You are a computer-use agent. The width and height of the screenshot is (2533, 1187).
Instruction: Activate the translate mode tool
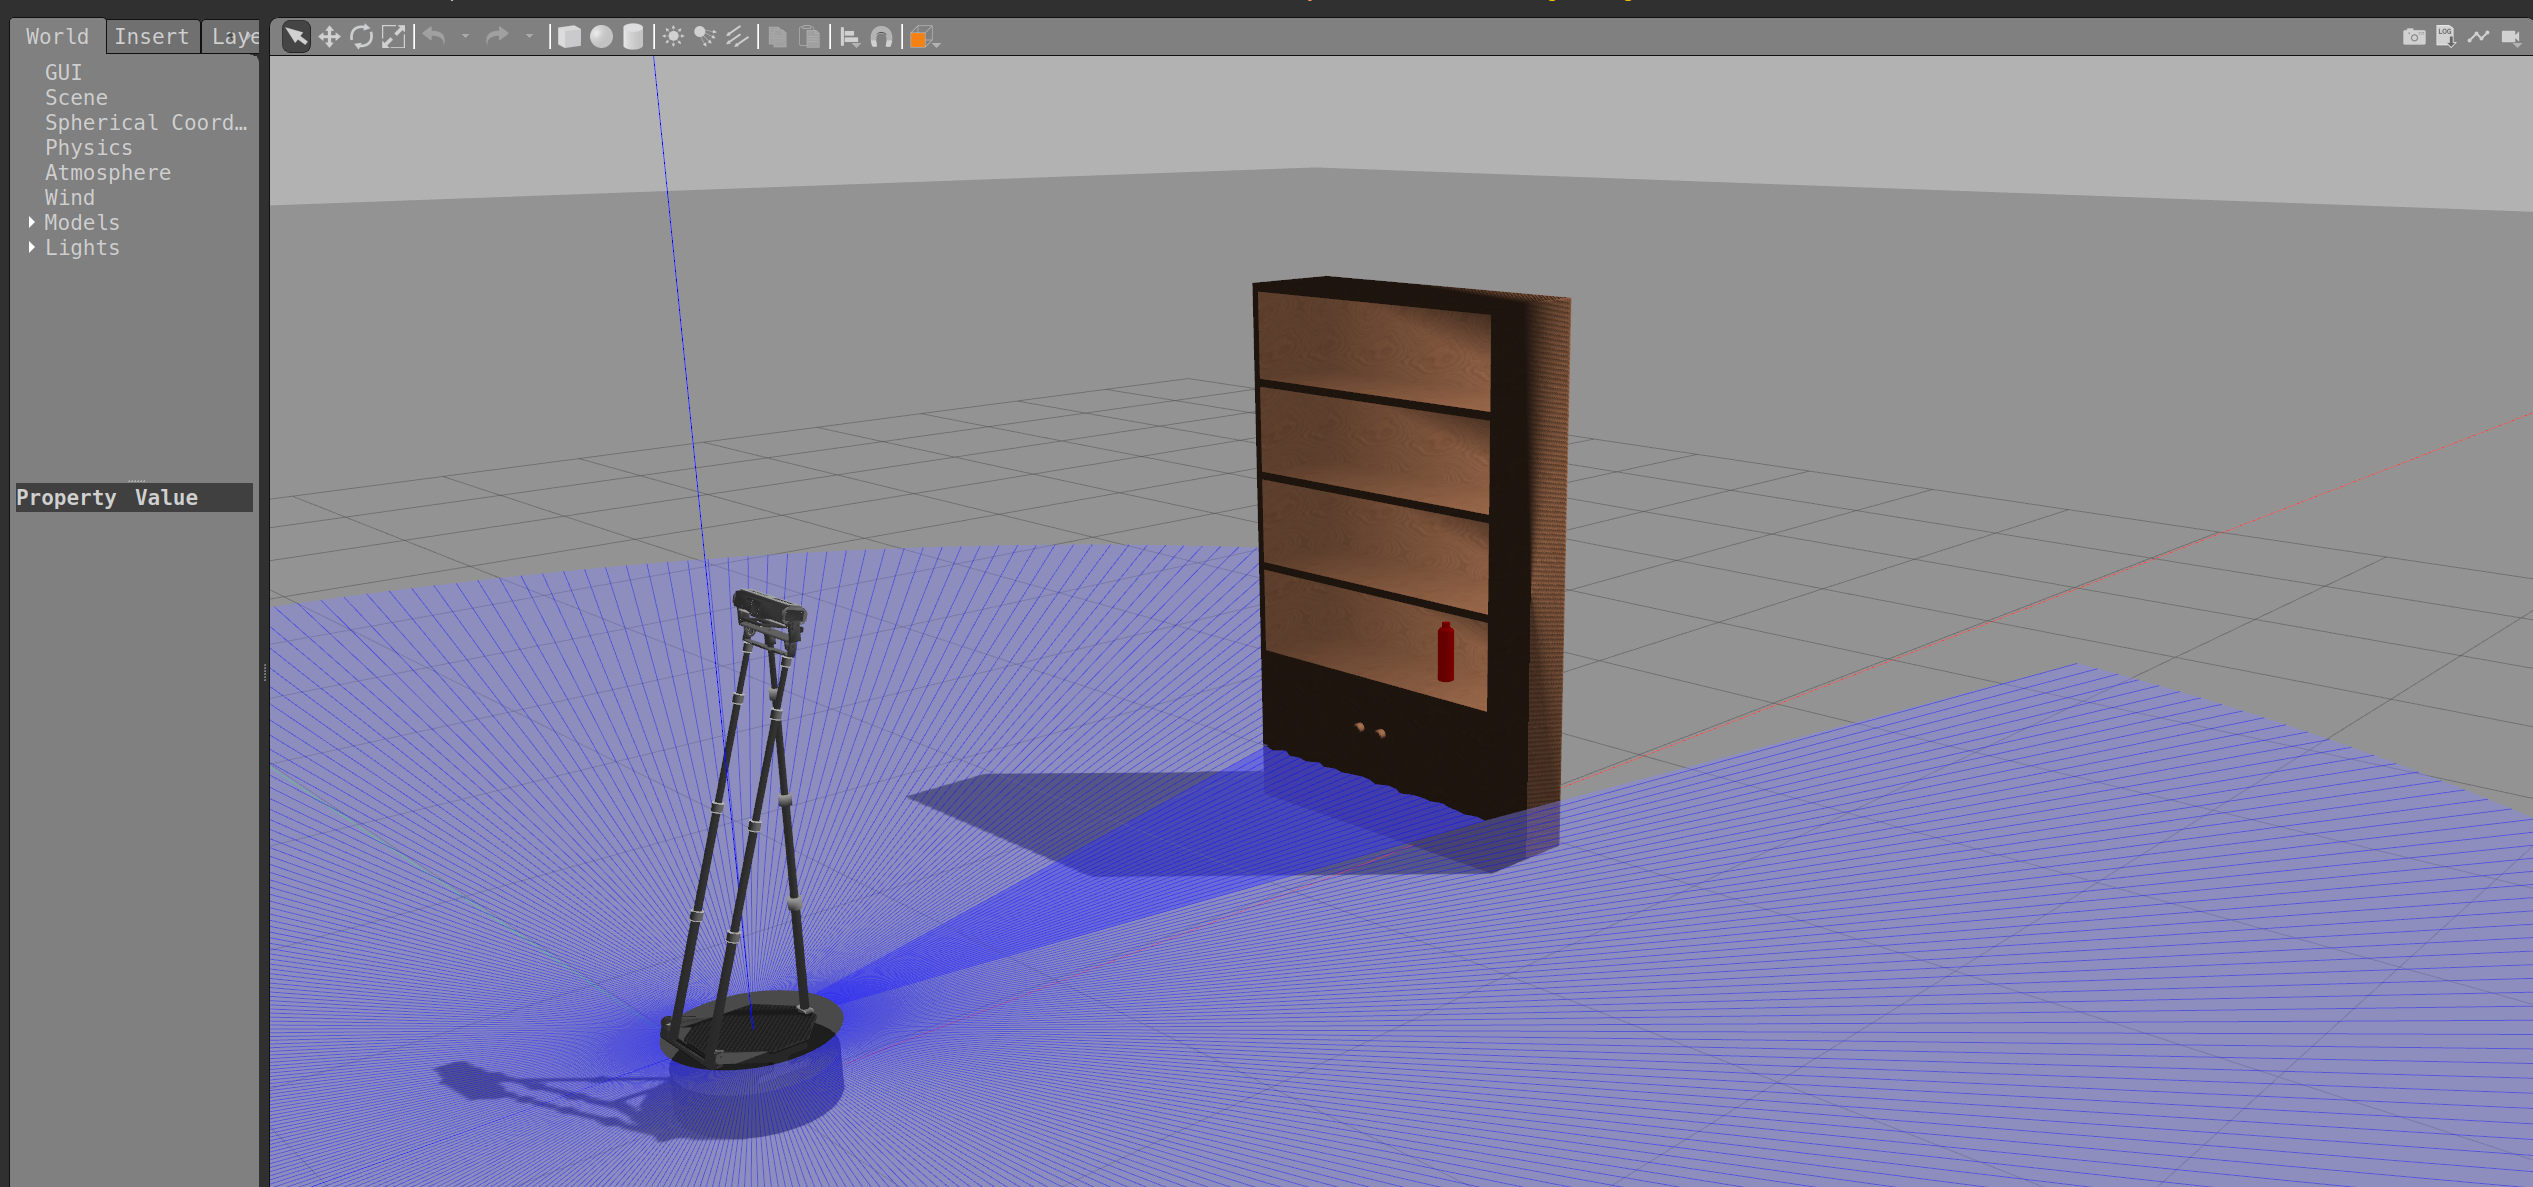coord(329,37)
